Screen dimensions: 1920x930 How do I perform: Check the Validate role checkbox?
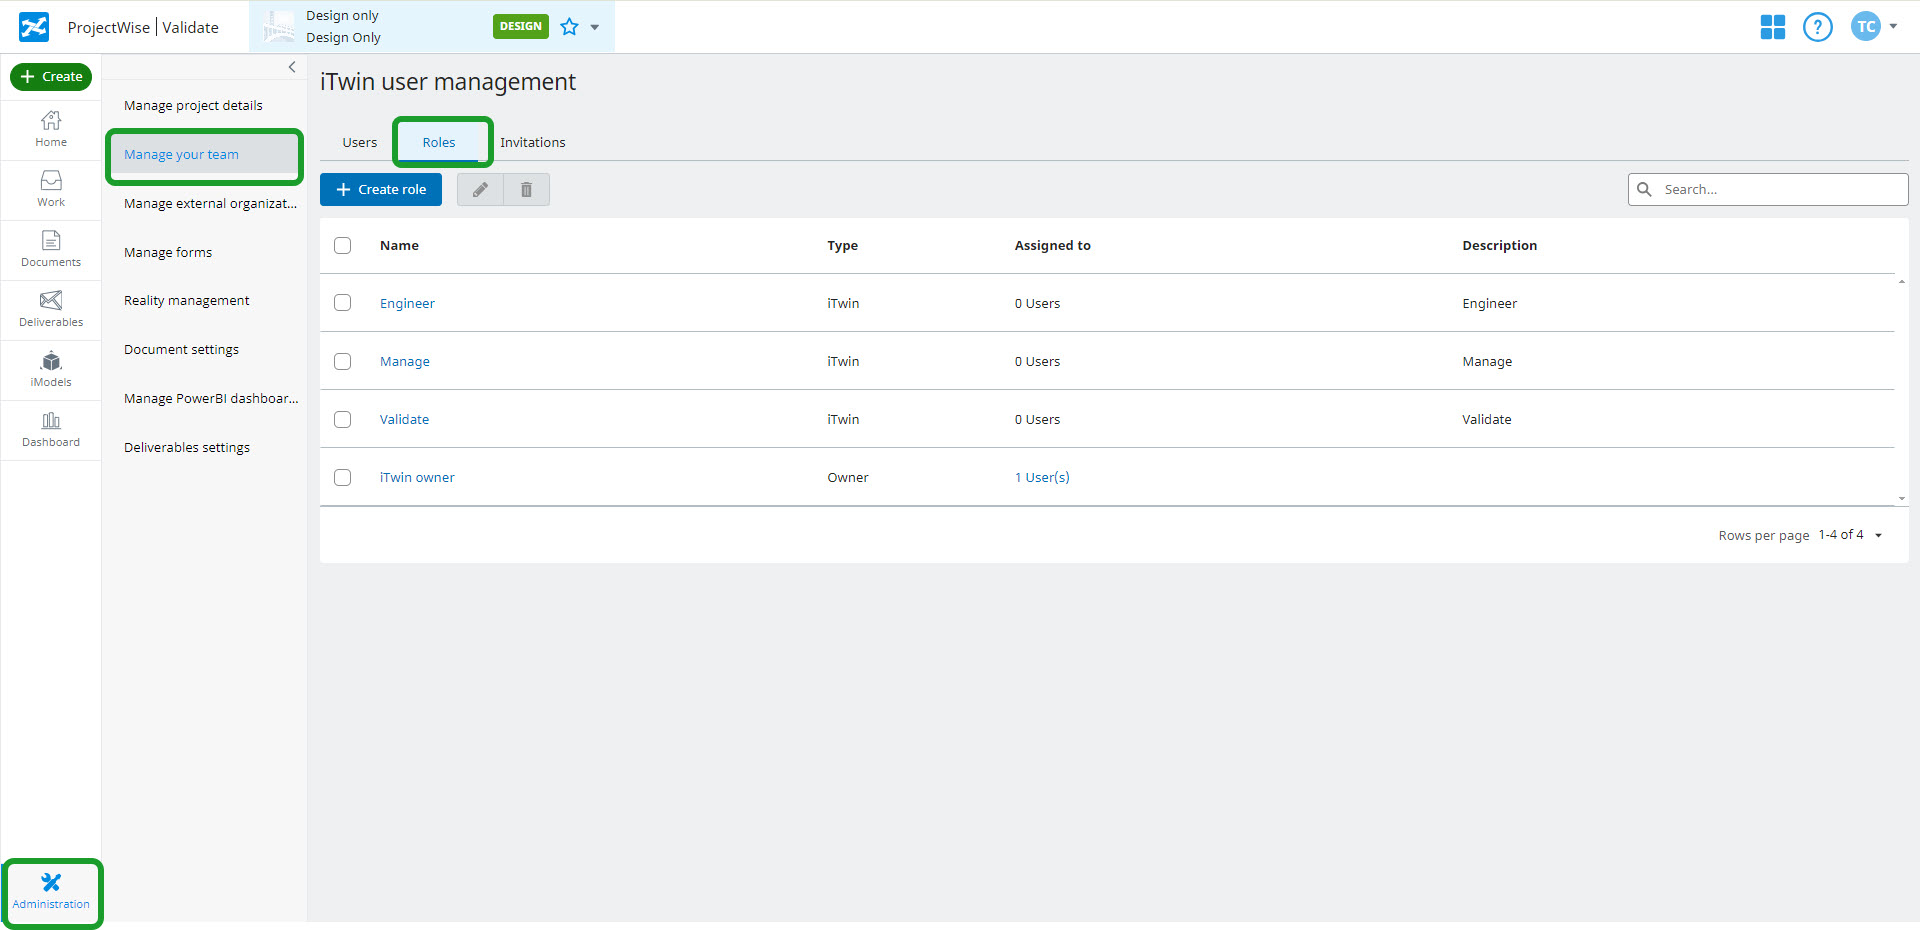click(x=343, y=419)
